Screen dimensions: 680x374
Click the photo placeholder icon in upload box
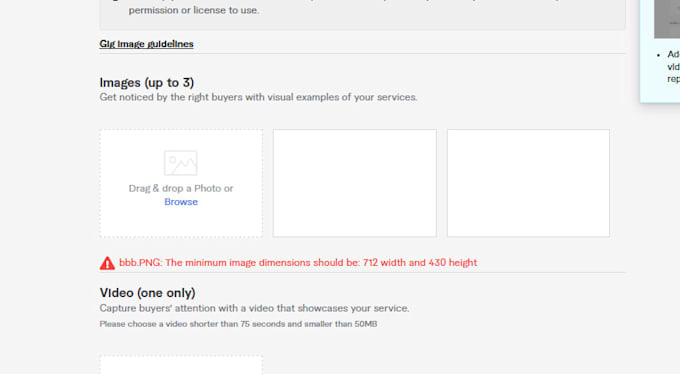tap(180, 163)
